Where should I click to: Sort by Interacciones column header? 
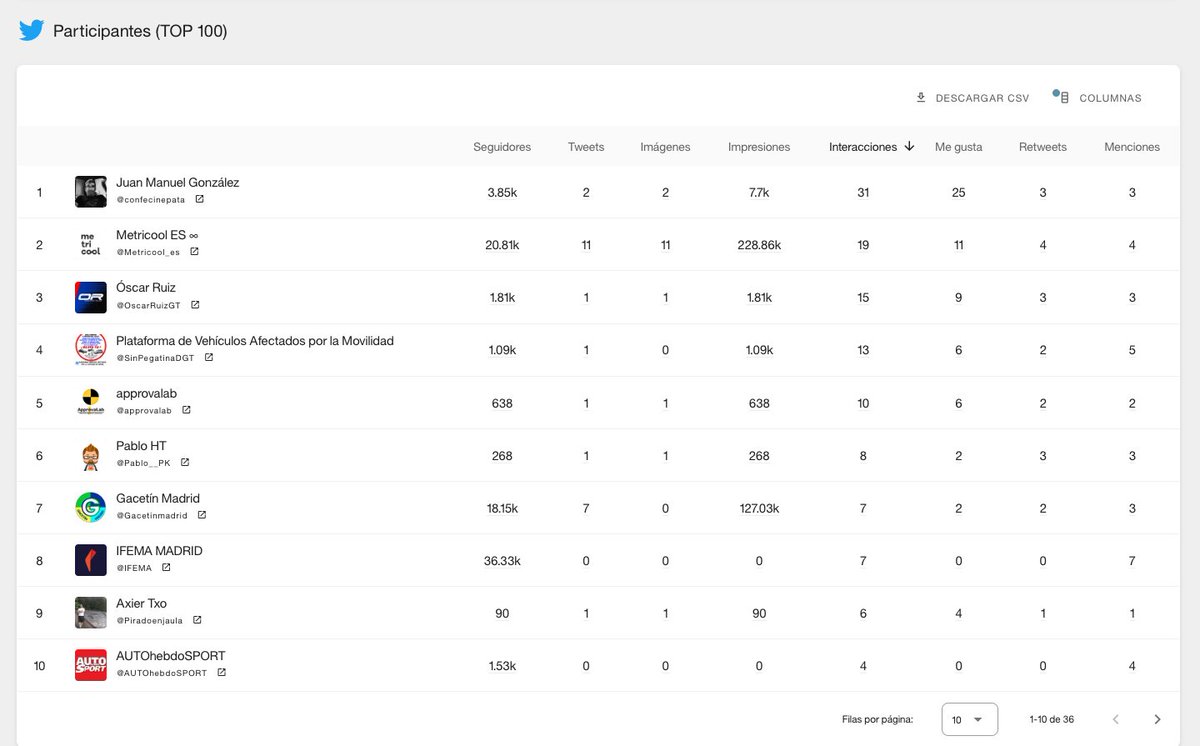(x=863, y=147)
